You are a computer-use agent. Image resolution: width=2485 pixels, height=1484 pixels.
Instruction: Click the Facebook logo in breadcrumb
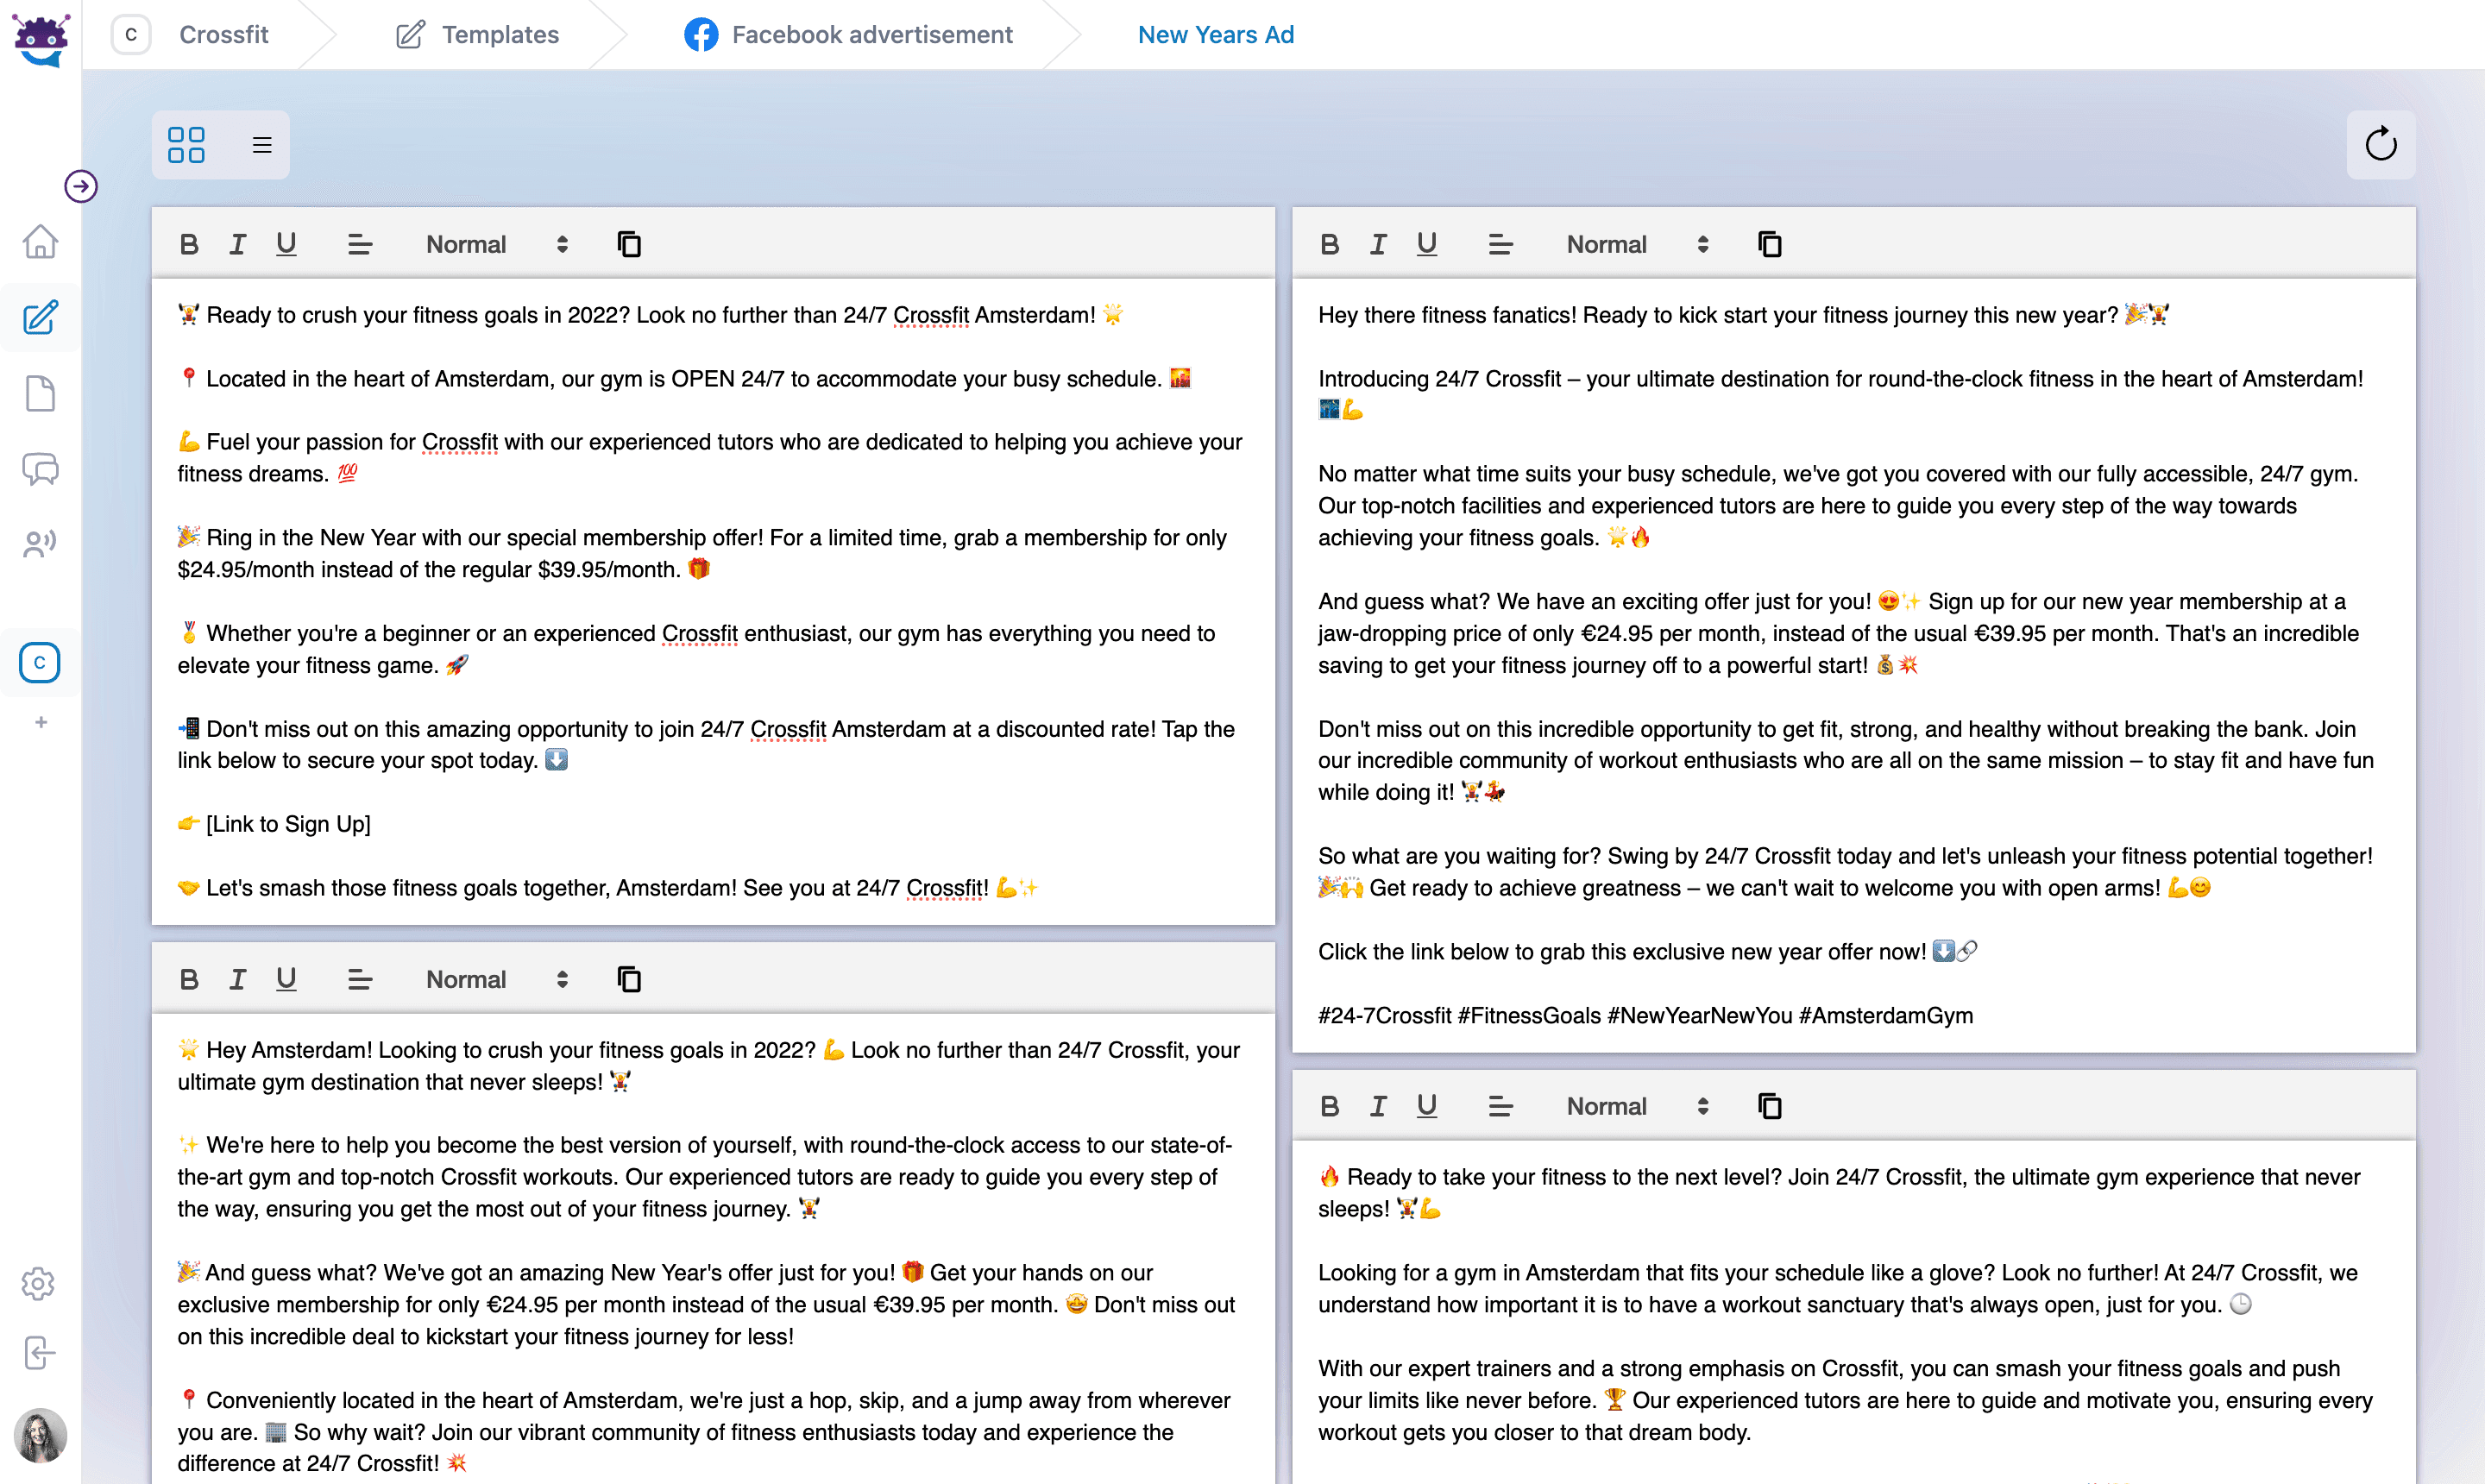click(701, 34)
